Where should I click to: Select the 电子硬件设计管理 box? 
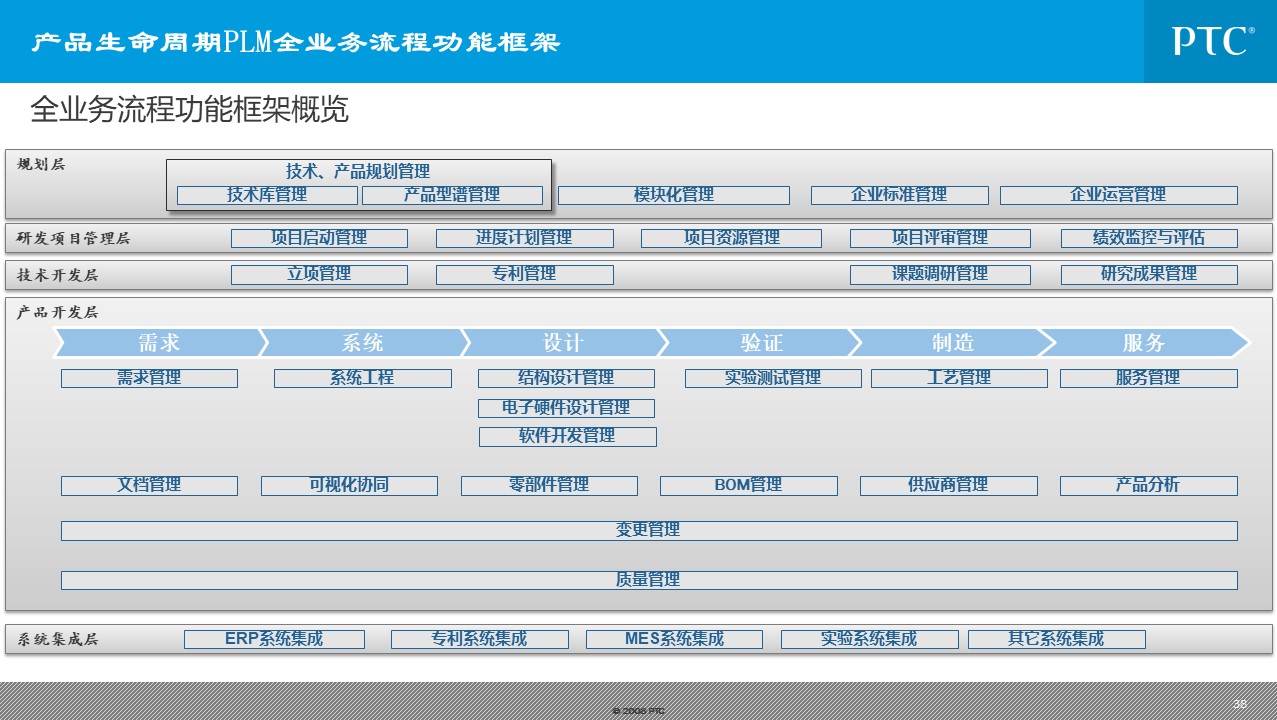click(x=566, y=408)
